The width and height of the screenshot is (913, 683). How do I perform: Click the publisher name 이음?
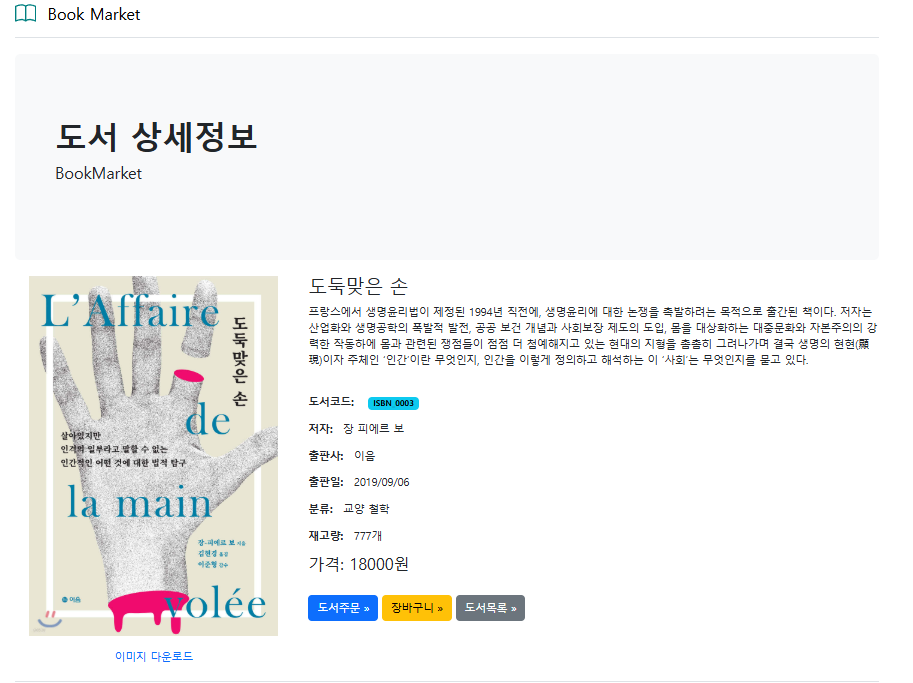pos(365,455)
